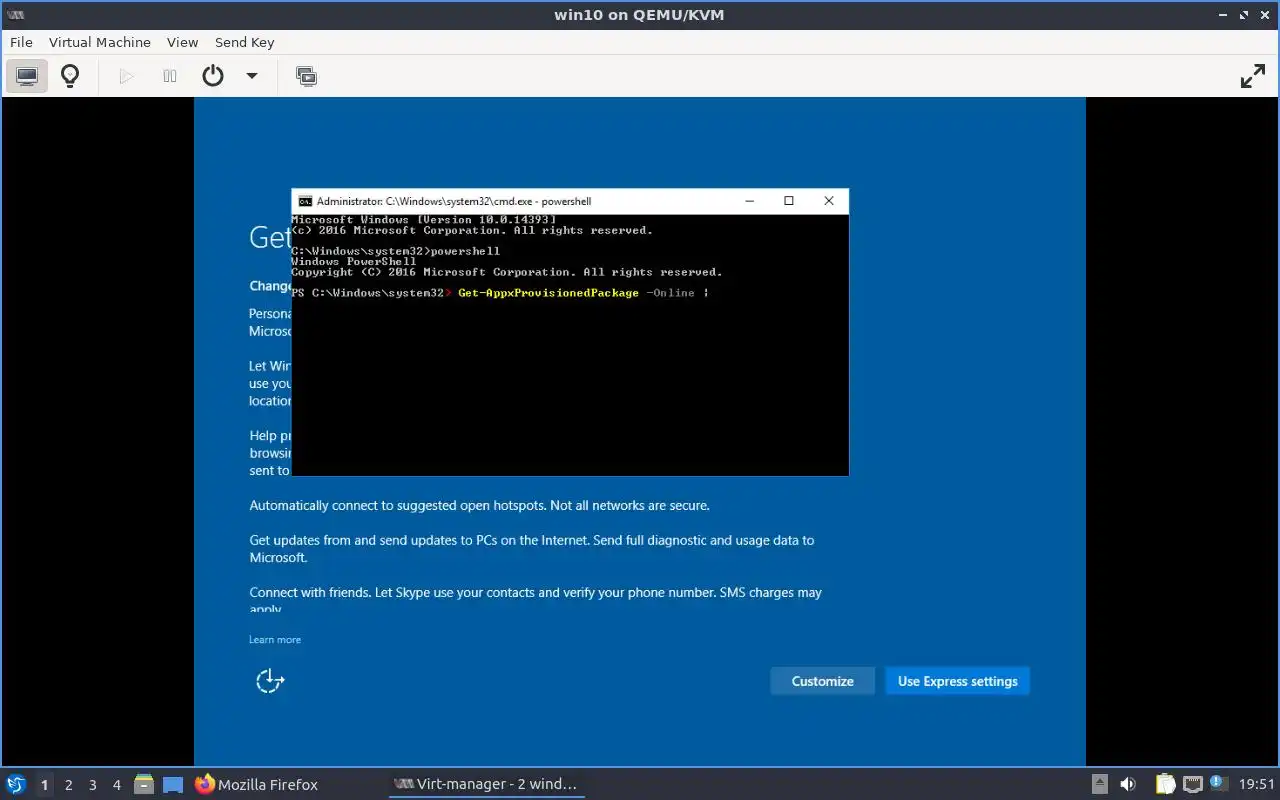
Task: Open the clipboard manager tray icon
Action: pyautogui.click(x=1165, y=784)
